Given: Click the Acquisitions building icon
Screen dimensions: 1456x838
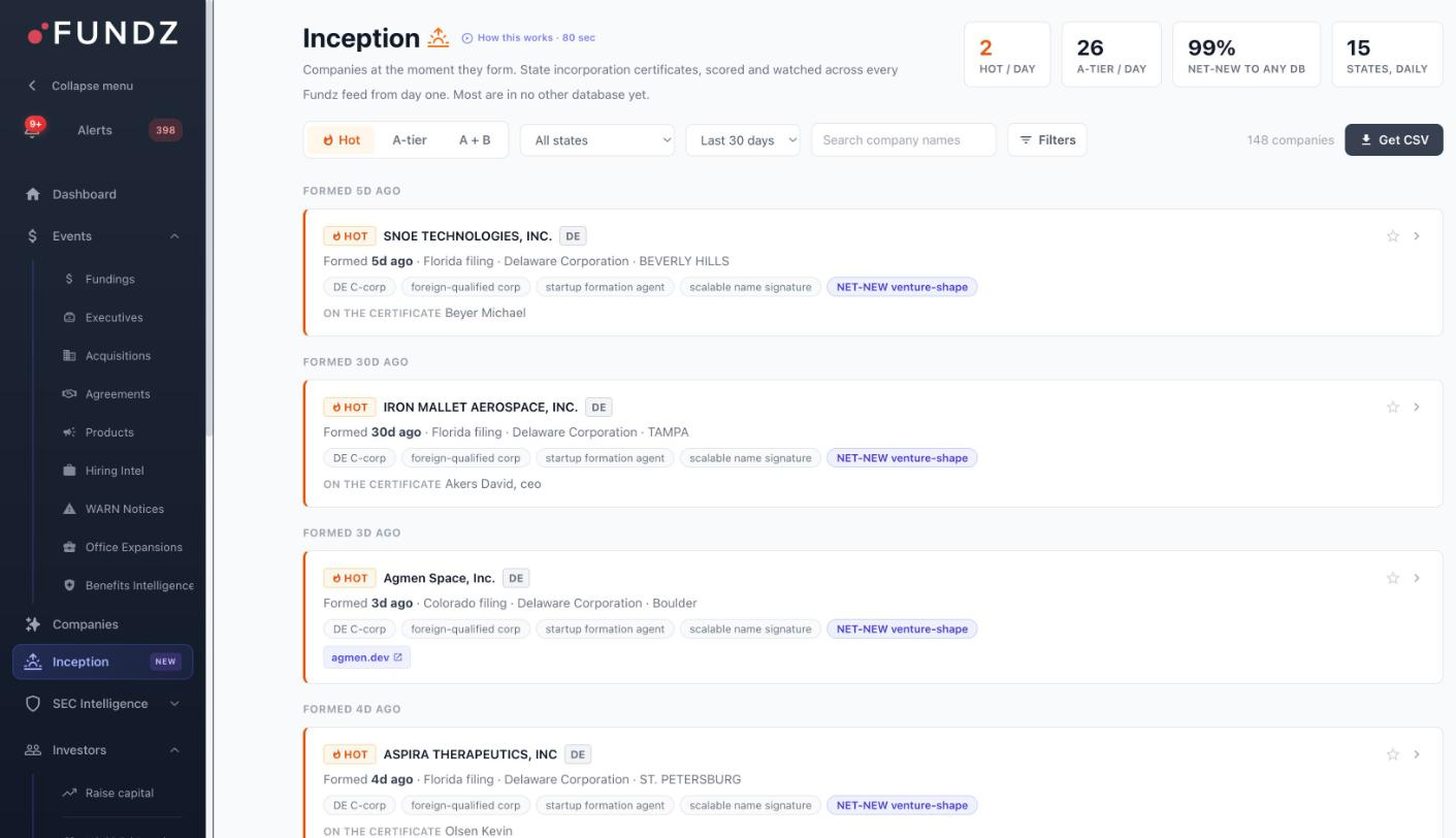Looking at the screenshot, I should tap(69, 356).
